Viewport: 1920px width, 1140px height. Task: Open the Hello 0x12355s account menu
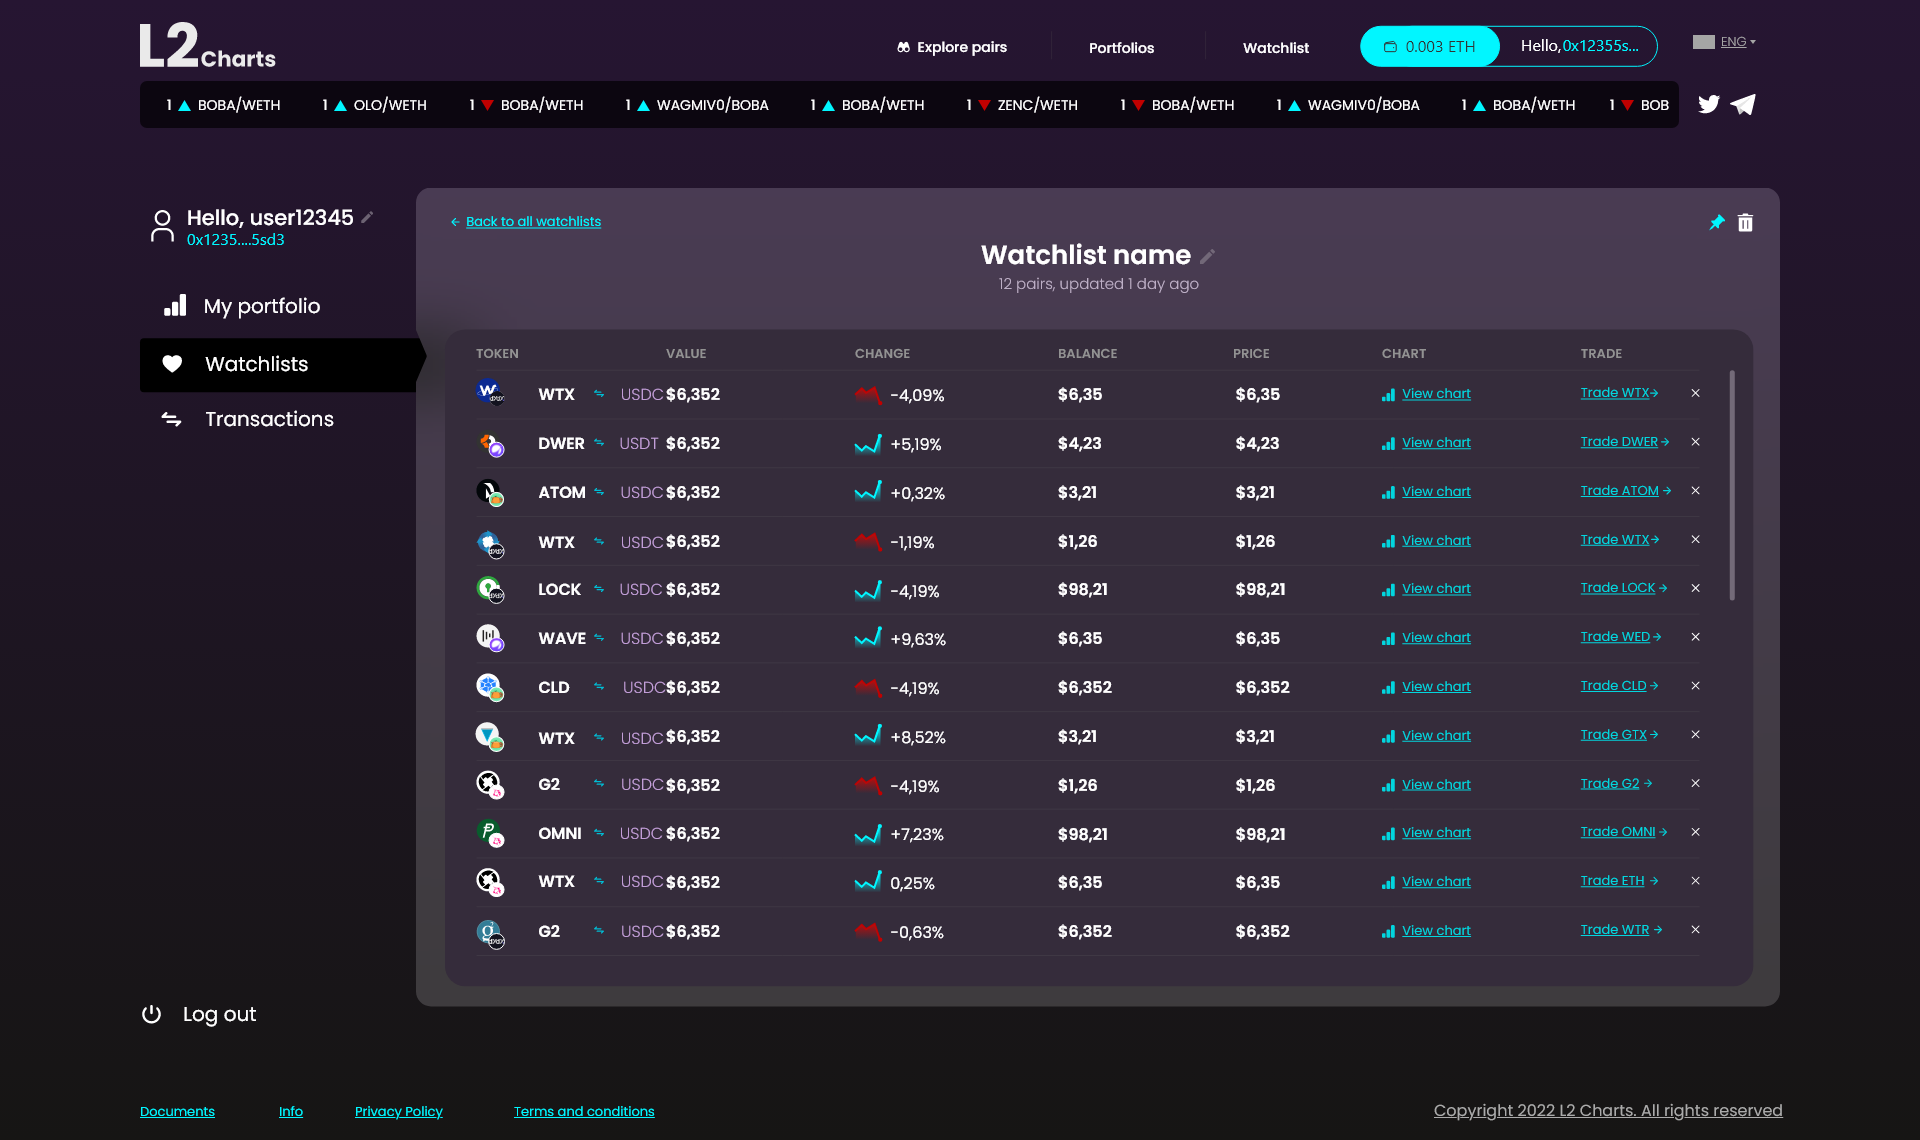click(x=1579, y=46)
